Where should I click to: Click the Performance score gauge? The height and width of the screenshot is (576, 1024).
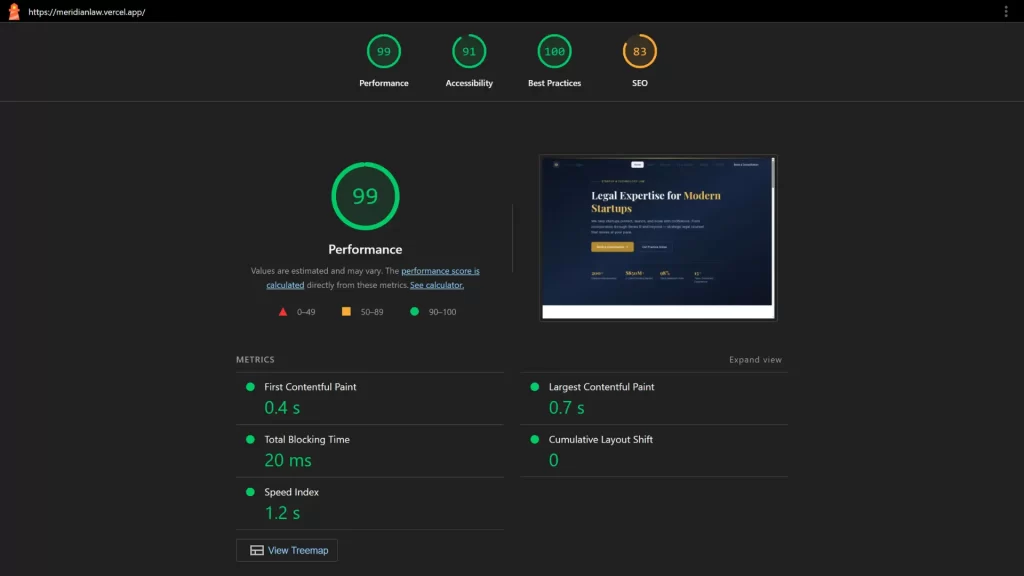click(384, 50)
